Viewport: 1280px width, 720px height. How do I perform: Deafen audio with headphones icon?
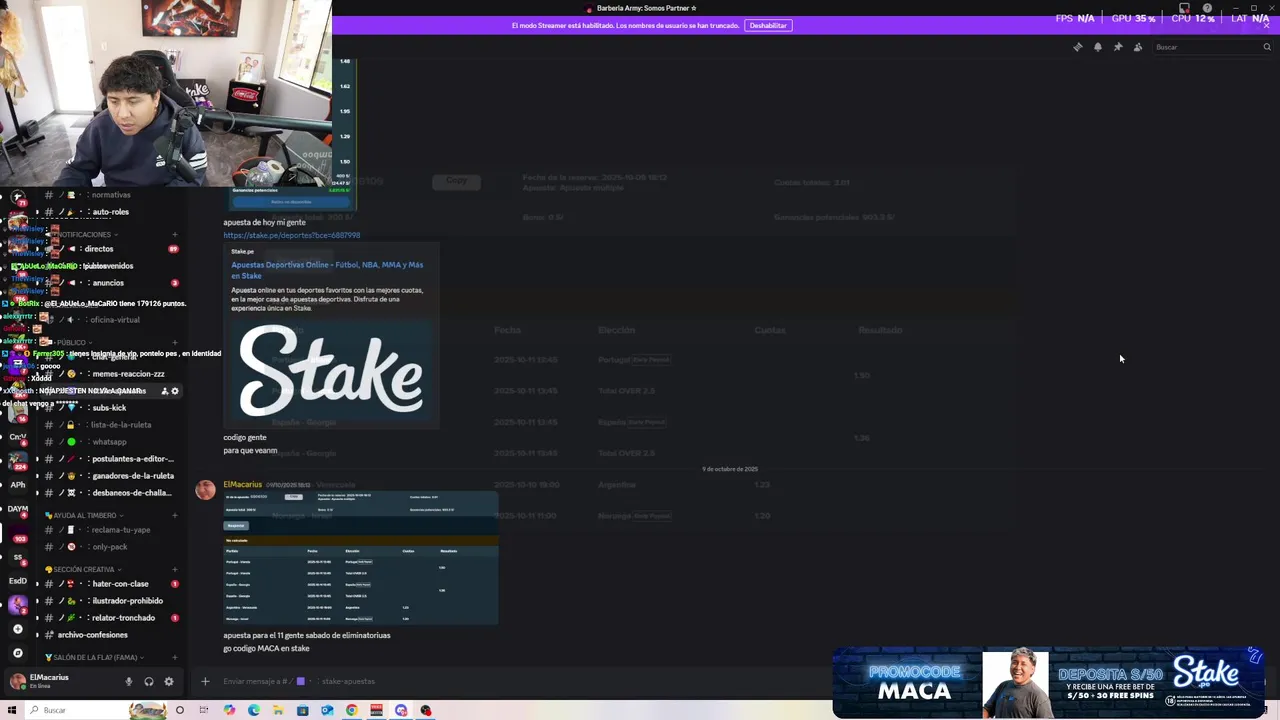pos(148,682)
